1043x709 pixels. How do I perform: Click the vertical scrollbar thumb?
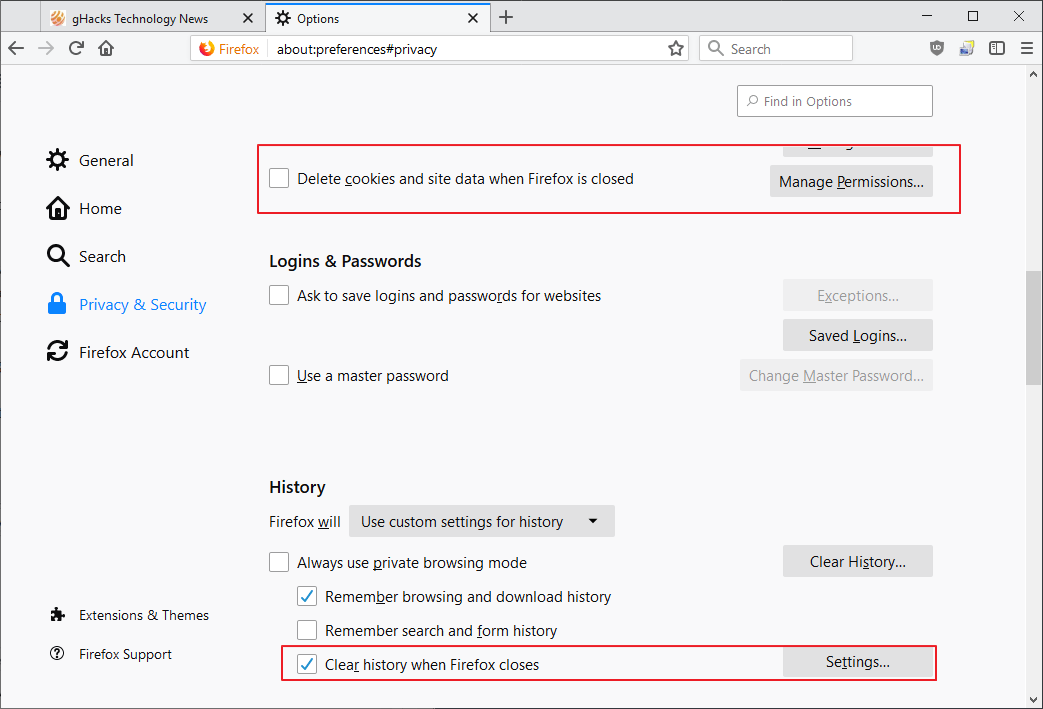point(1033,327)
